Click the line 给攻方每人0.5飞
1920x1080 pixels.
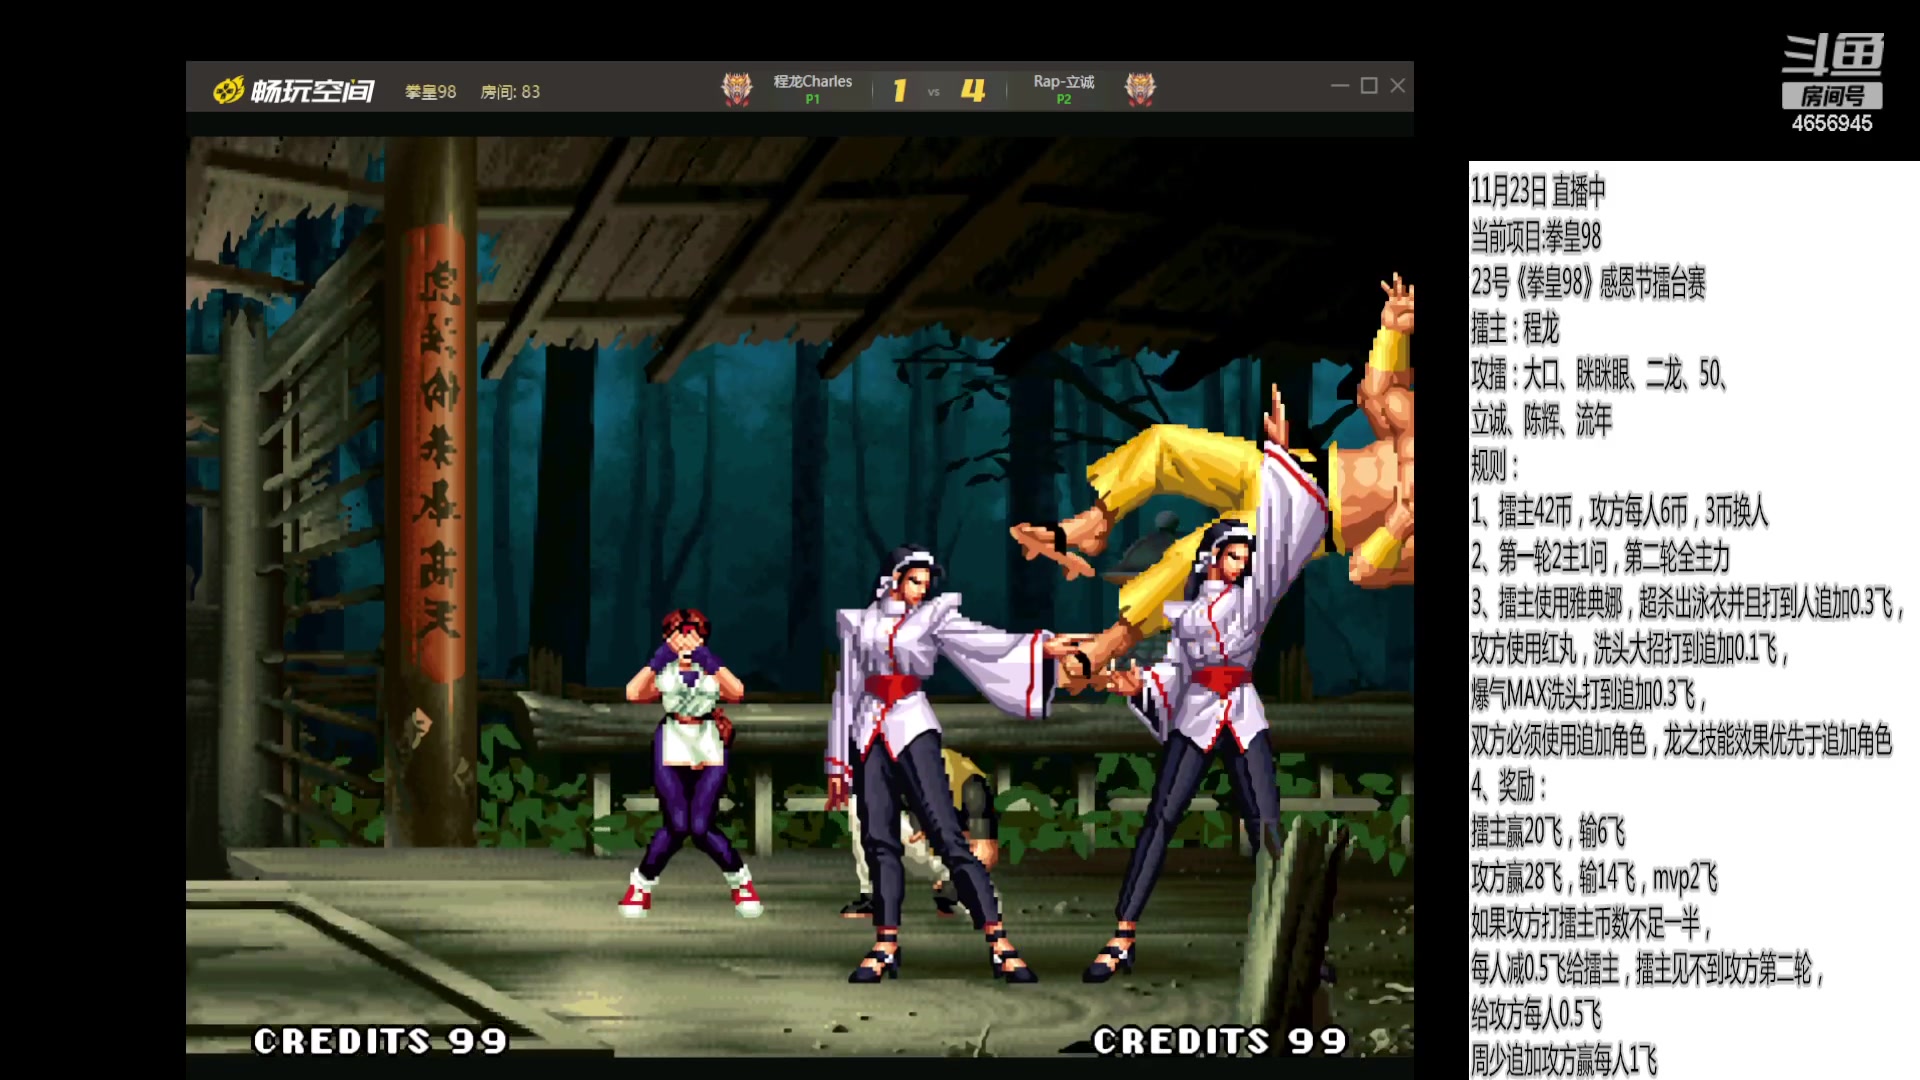1536,1015
